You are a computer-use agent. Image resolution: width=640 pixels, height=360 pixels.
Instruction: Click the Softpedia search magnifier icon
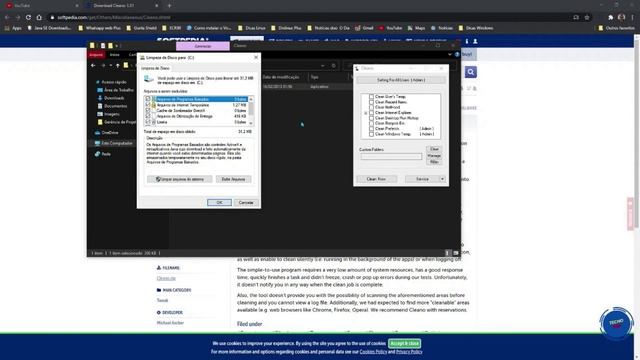click(x=471, y=72)
